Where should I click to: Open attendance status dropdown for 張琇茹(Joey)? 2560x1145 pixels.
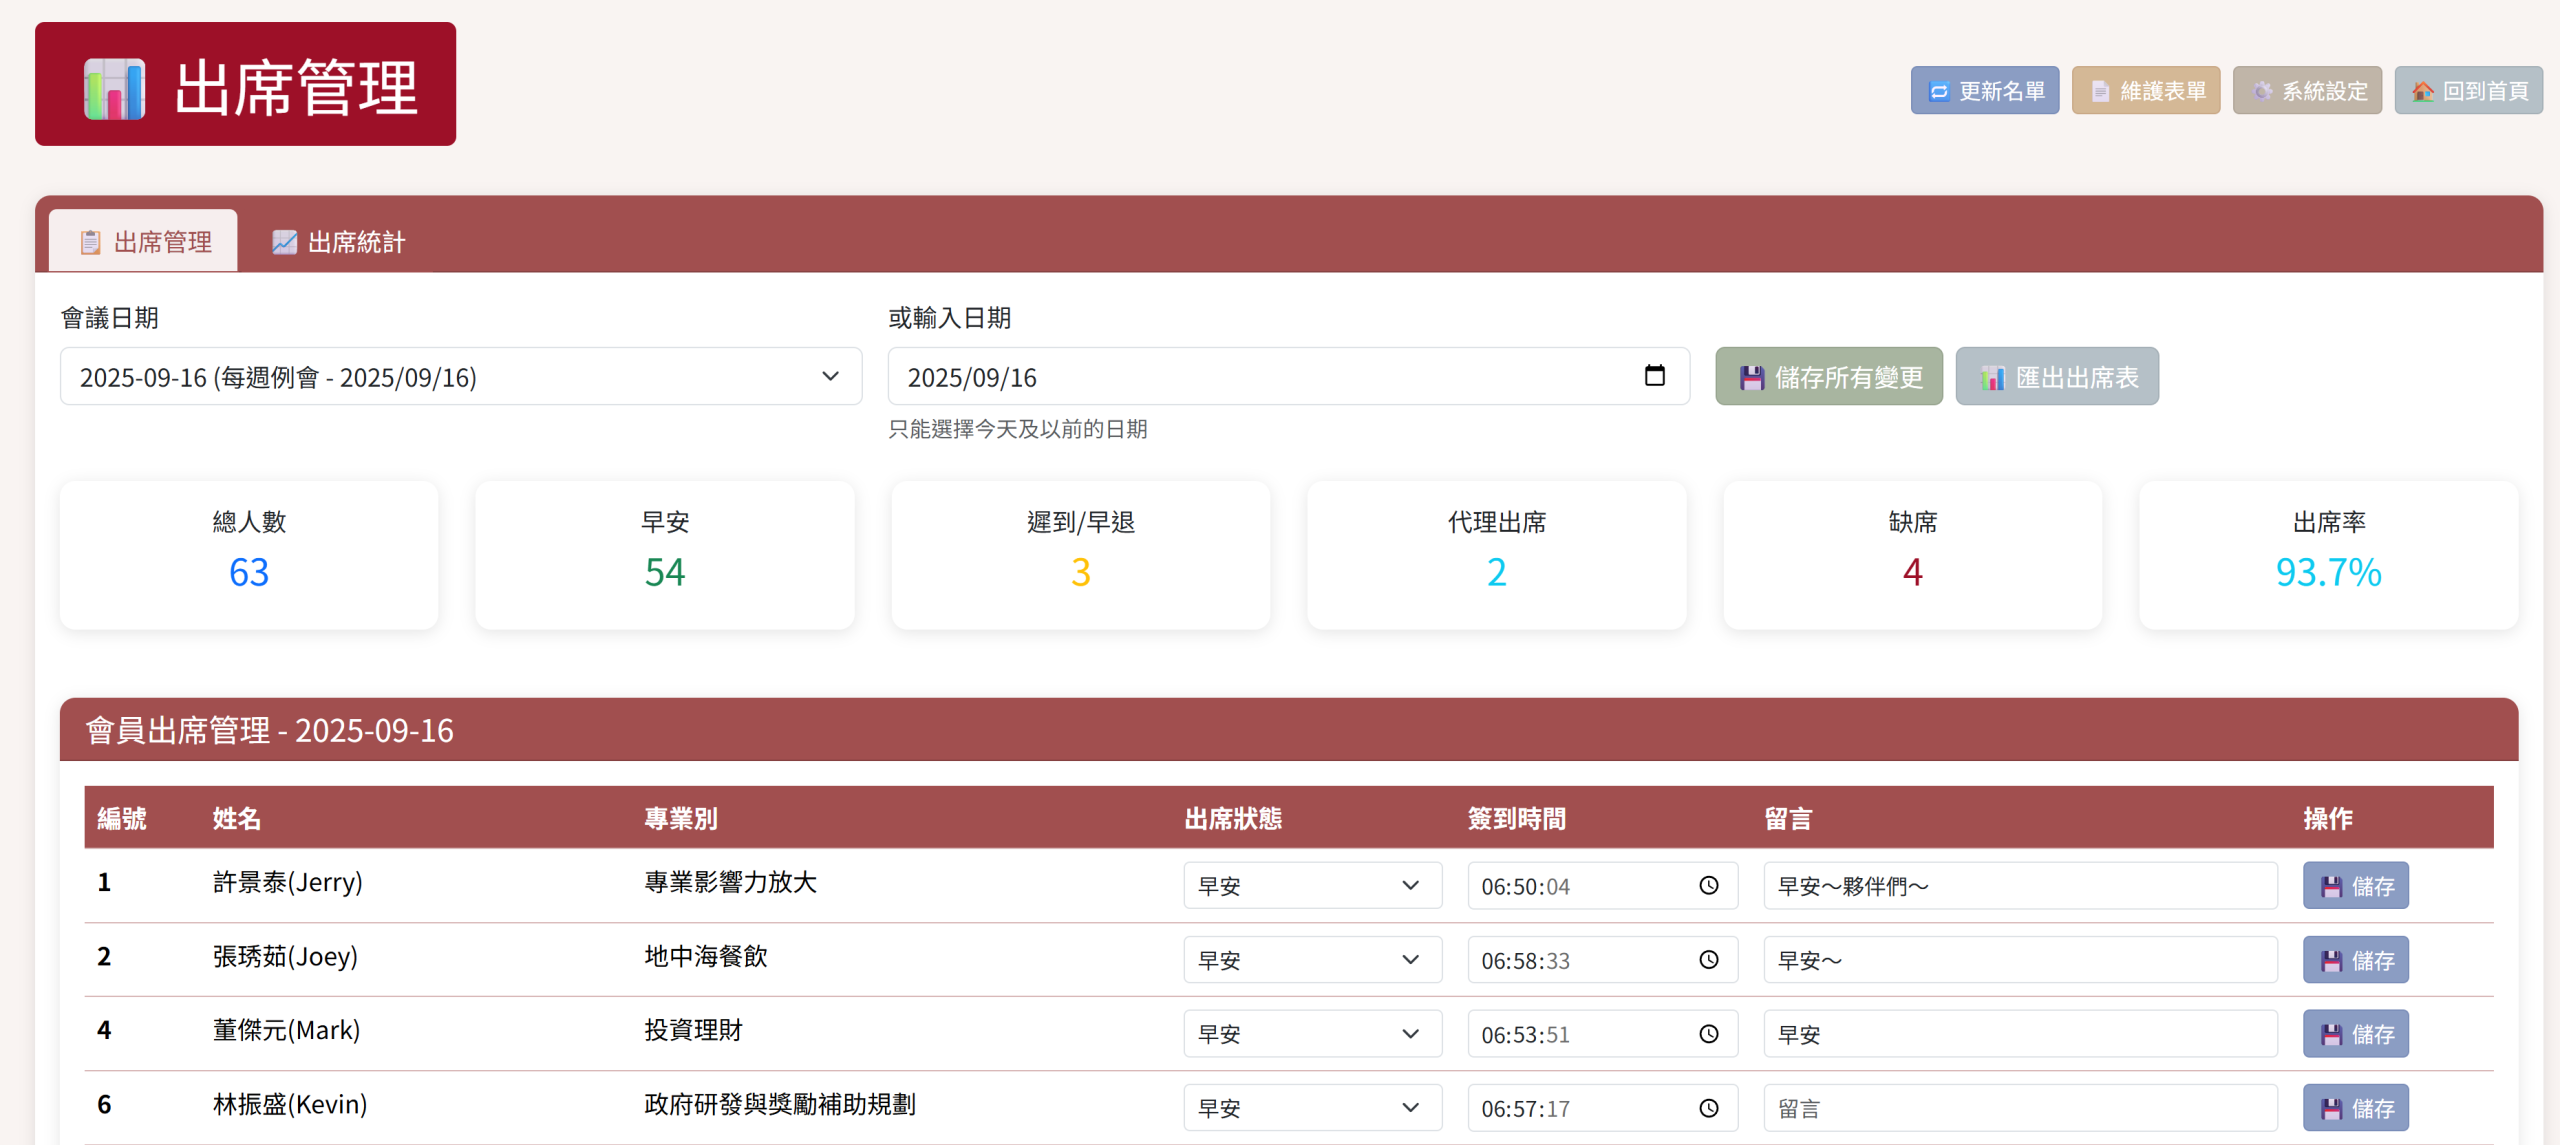[1311, 960]
